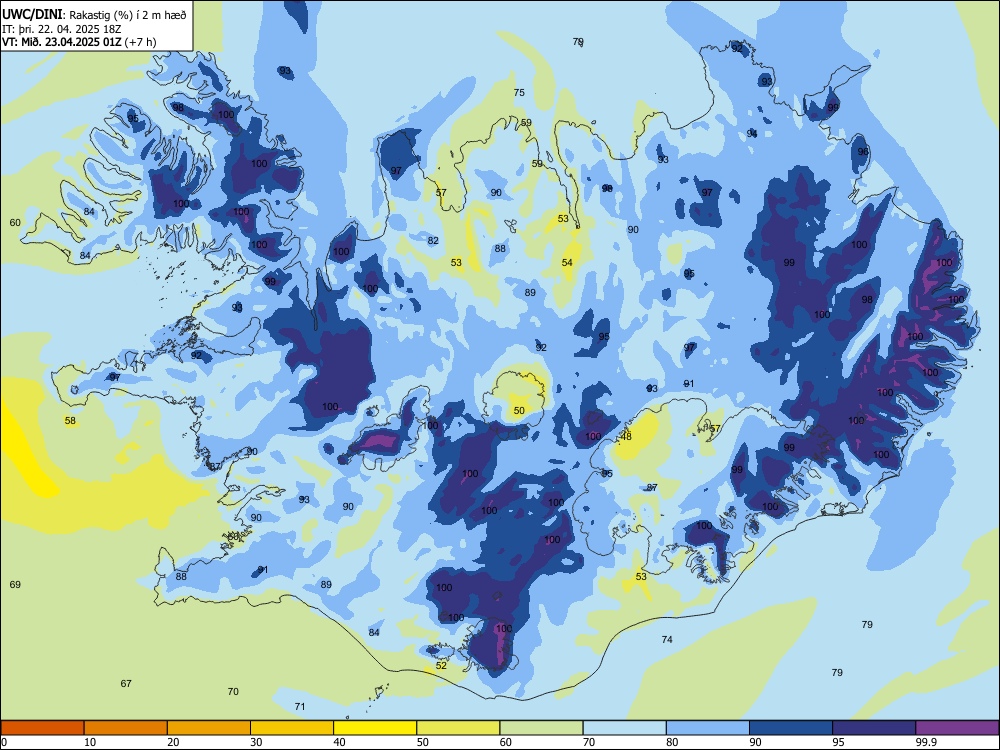Click the '50' value inside the central glacier outline

click(x=519, y=411)
